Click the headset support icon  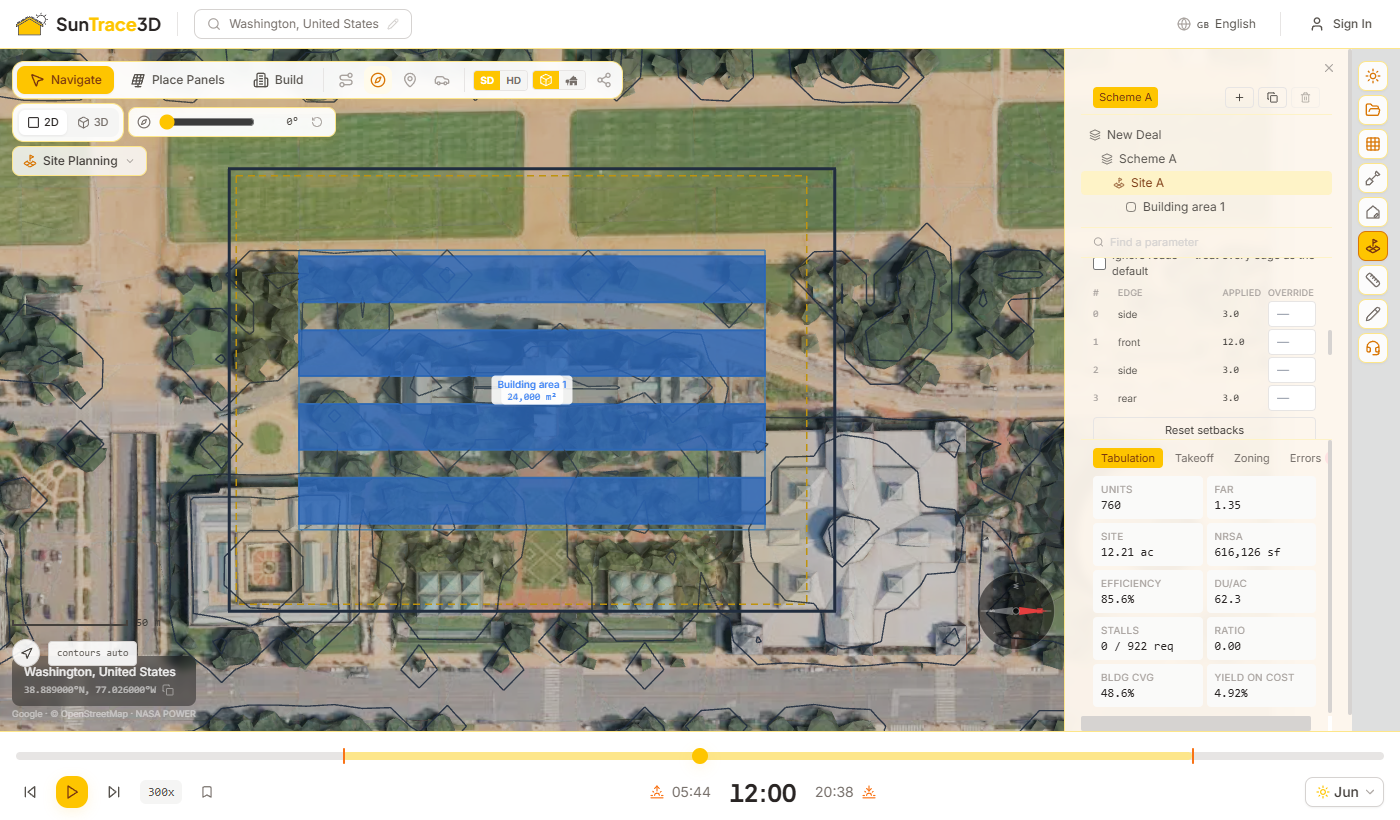pos(1373,348)
